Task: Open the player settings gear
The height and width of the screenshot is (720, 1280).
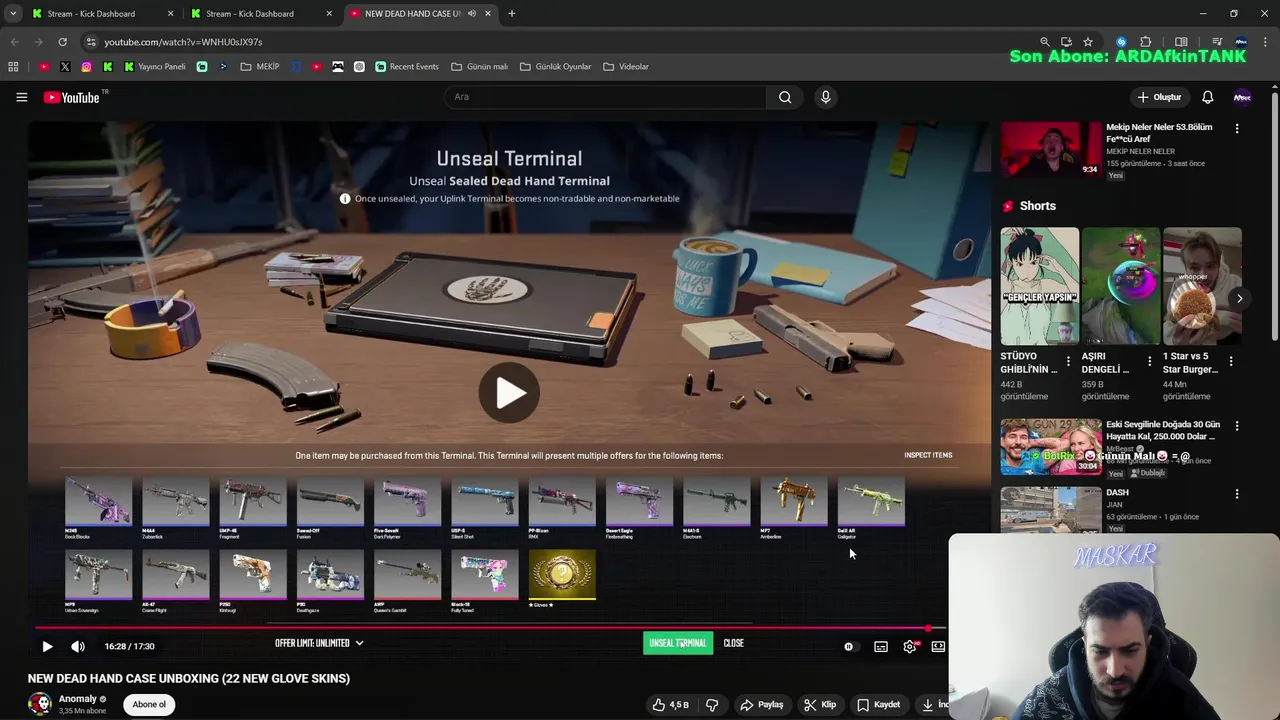Action: point(910,646)
